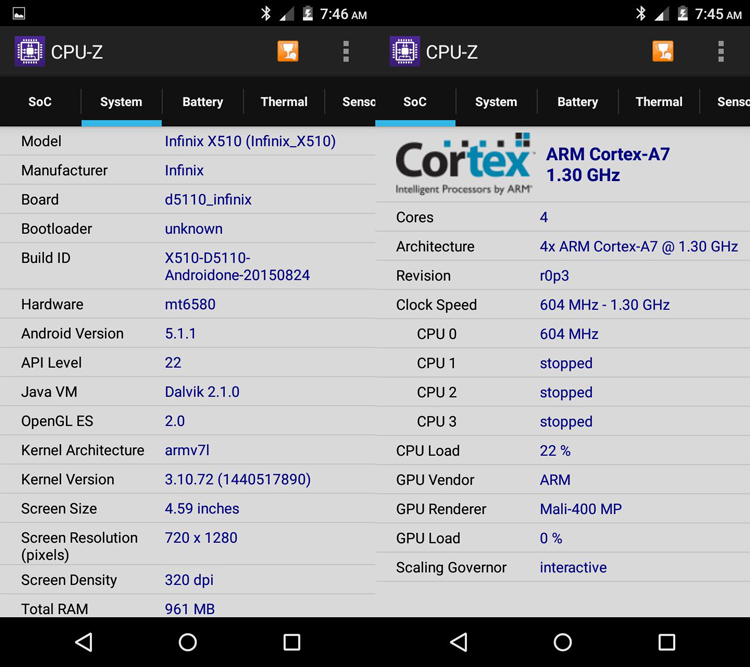Tap the GPU Load value 0 %
Screen dimensions: 750x667
tap(551, 538)
